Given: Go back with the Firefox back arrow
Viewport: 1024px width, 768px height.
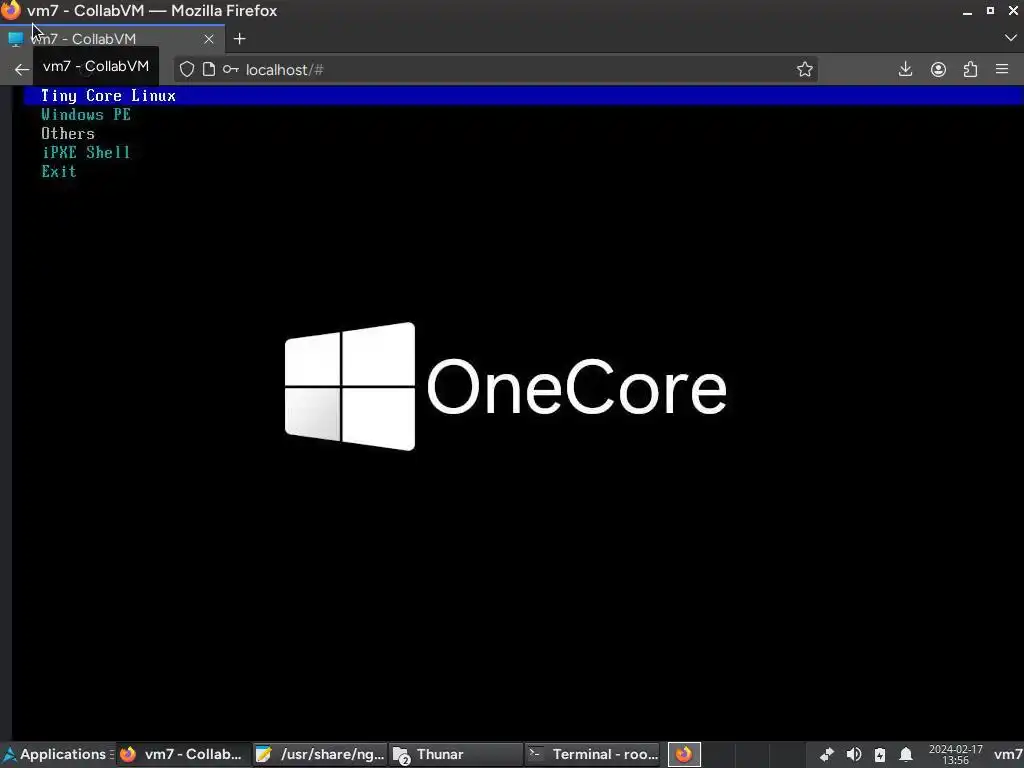Looking at the screenshot, I should click(22, 70).
